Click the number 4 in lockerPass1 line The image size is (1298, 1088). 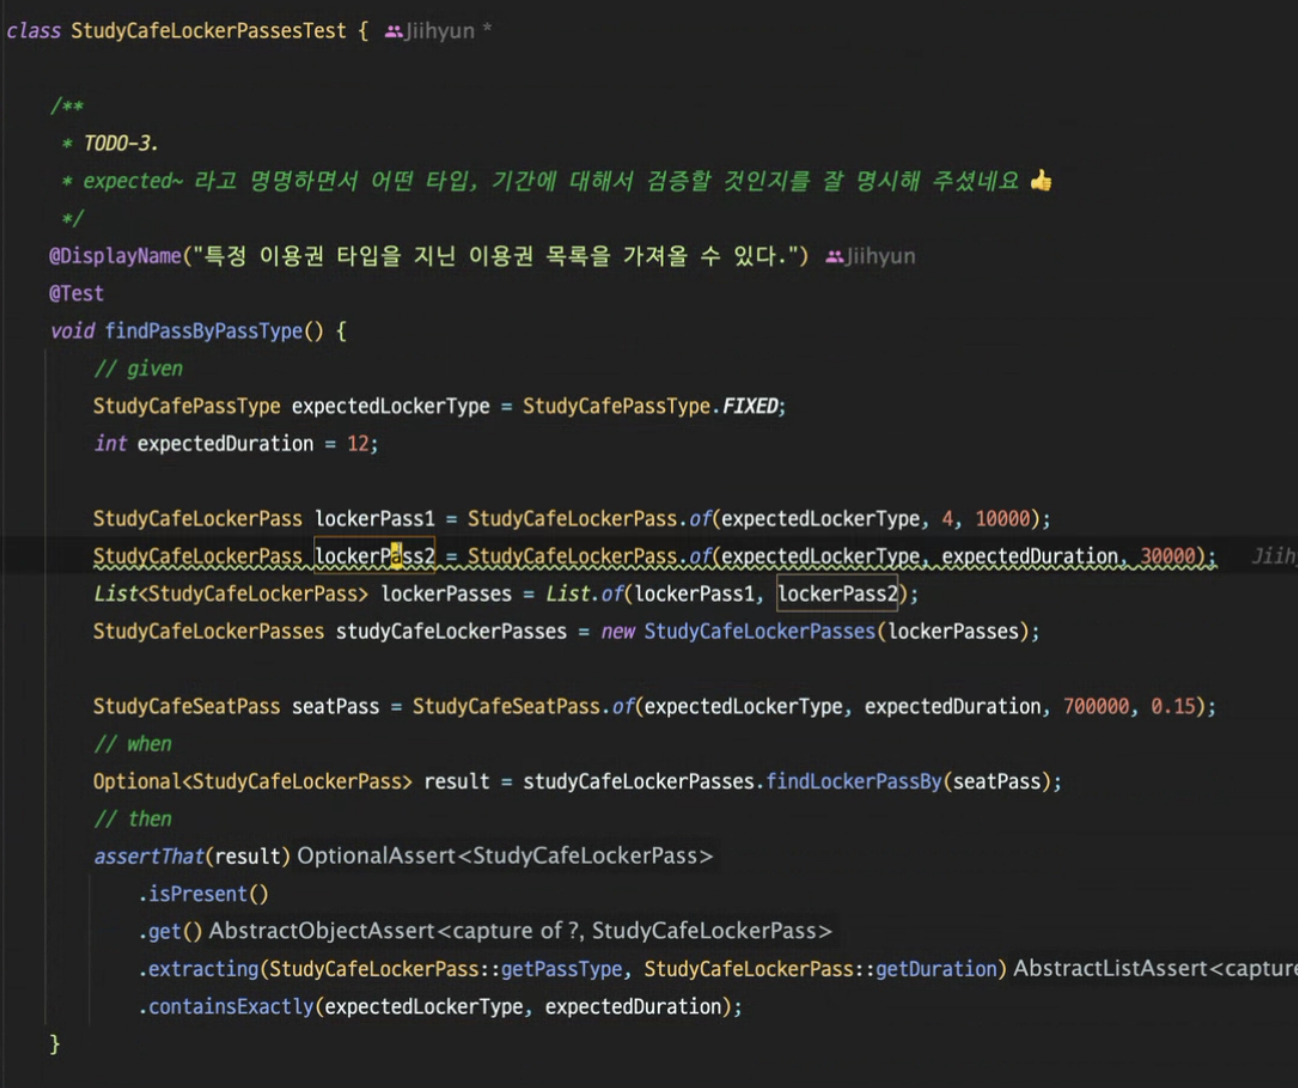(x=947, y=519)
